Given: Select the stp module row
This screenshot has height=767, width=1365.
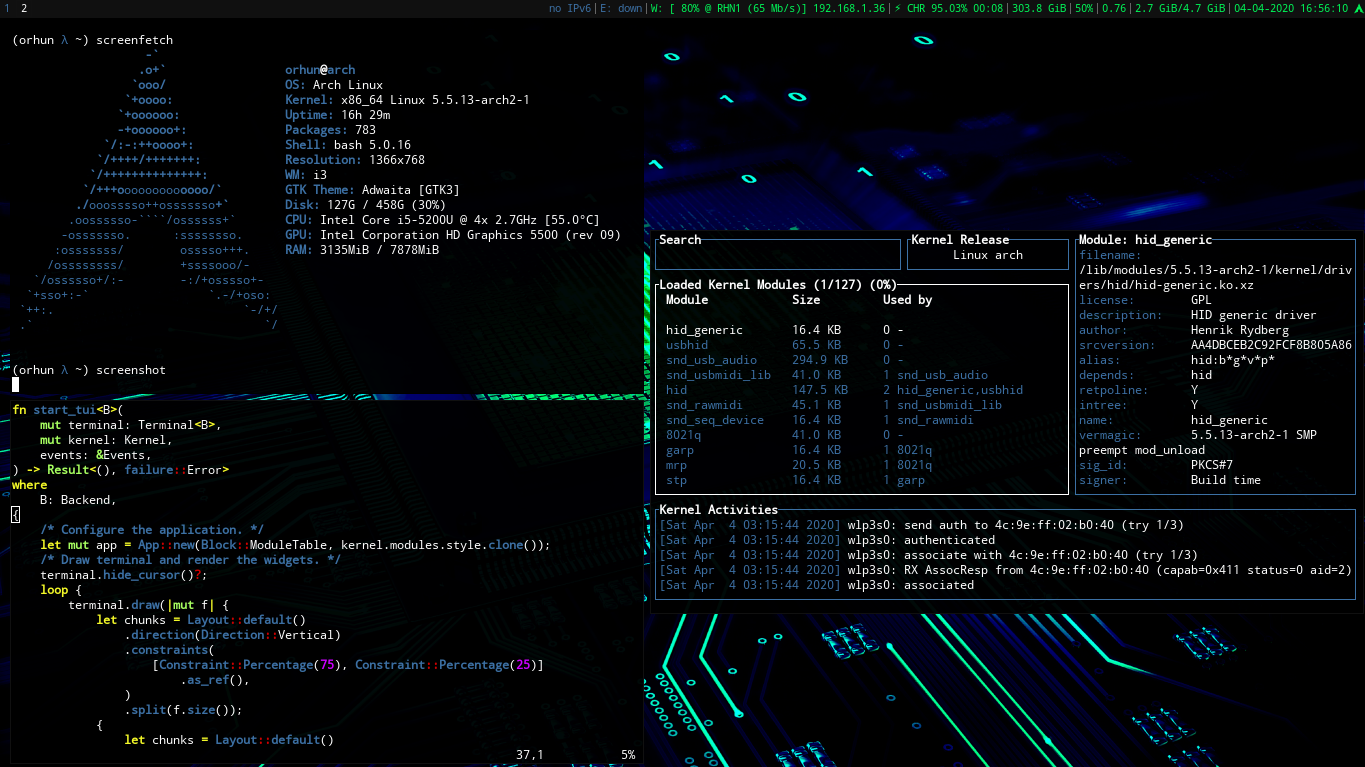Looking at the screenshot, I should click(861, 480).
